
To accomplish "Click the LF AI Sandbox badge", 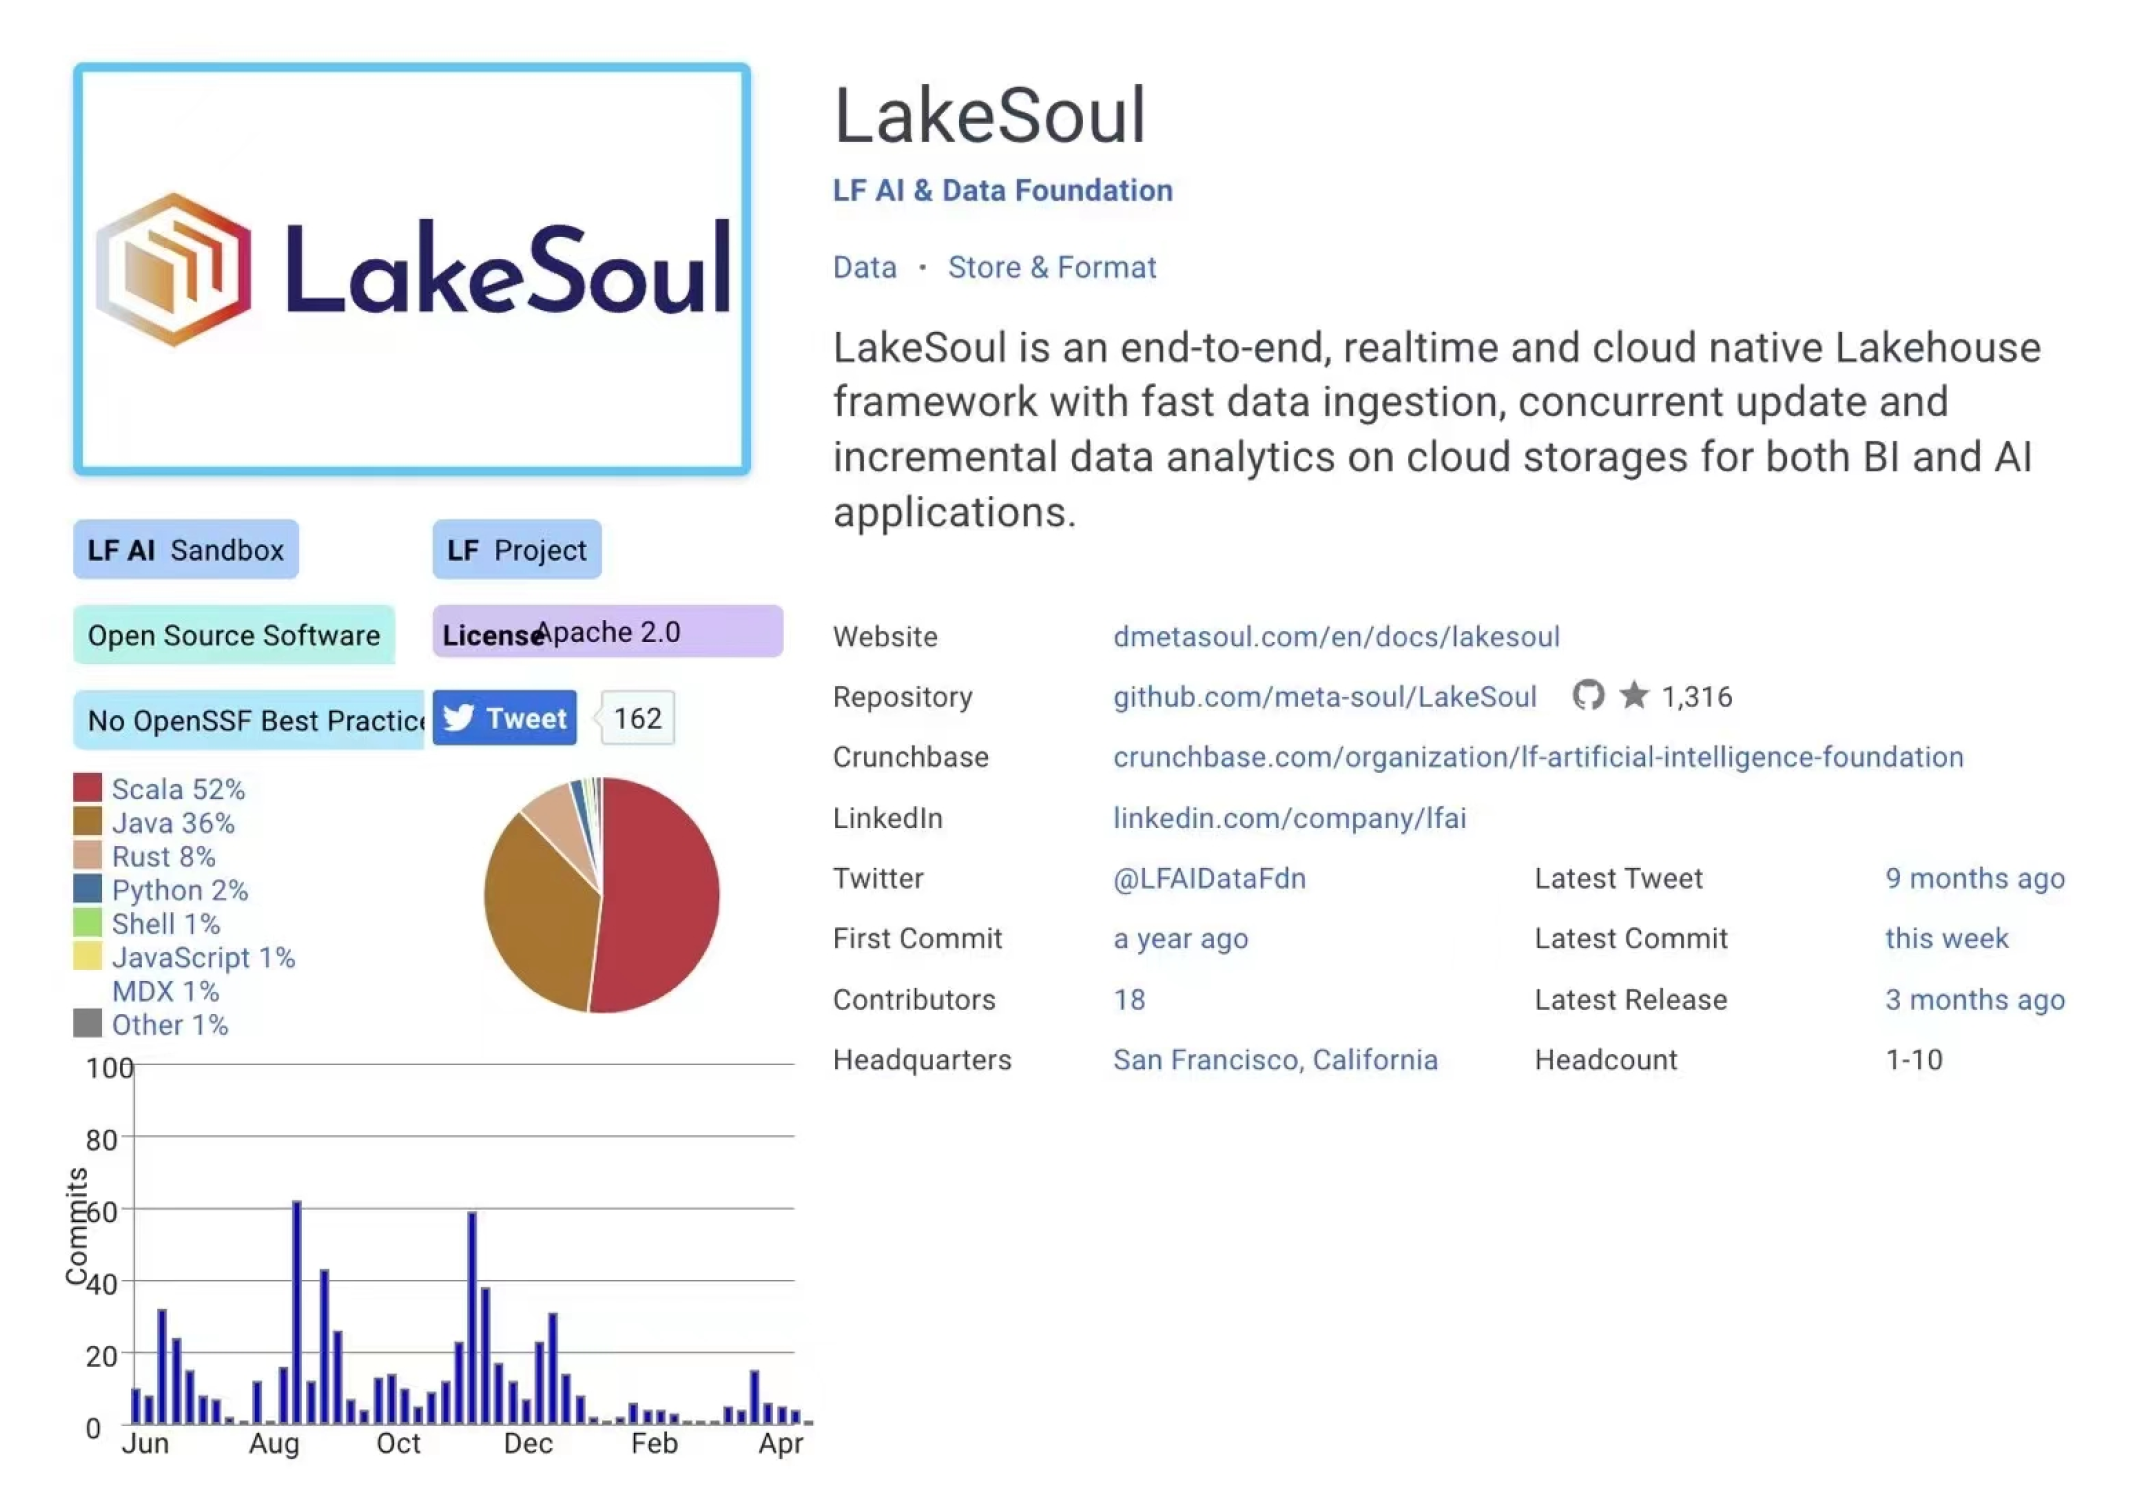I will click(x=186, y=549).
